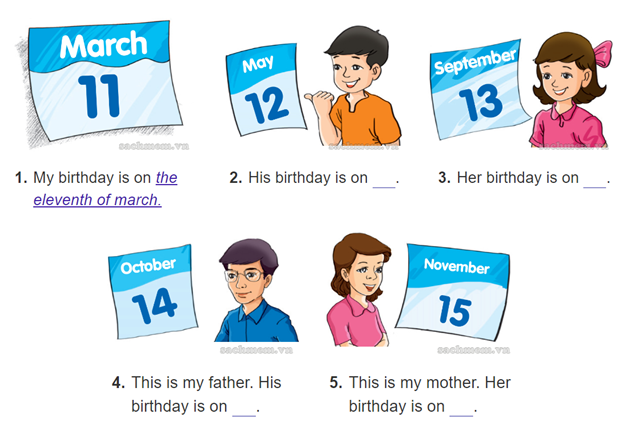Screen dimensions: 632x434
Task: Click the text "My birthday is on"
Action: 93,178
